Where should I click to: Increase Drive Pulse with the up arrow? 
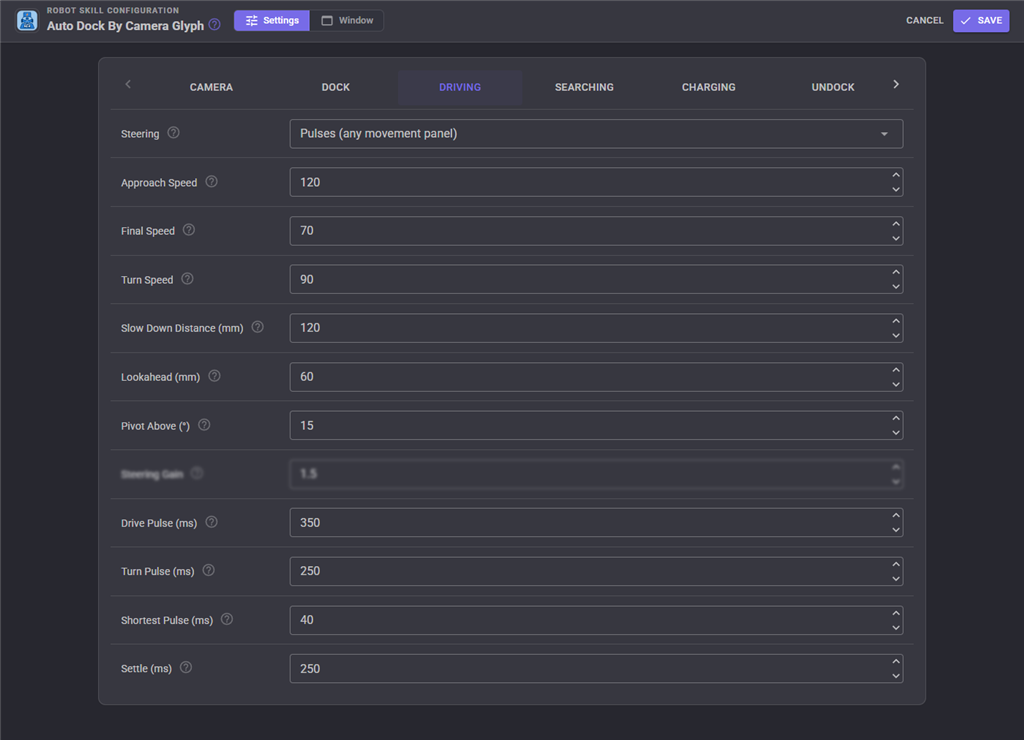click(x=896, y=515)
